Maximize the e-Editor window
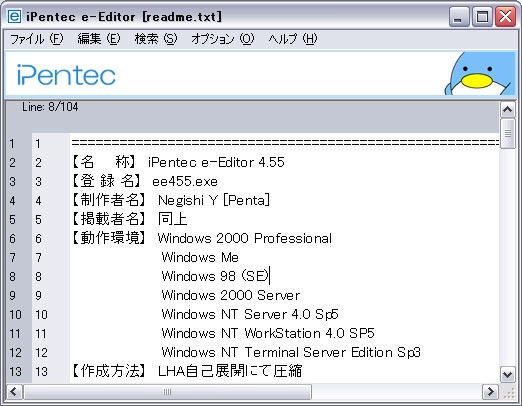 pos(482,16)
